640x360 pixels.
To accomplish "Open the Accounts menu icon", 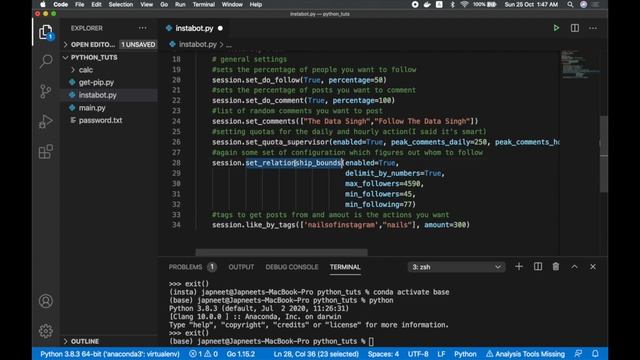I will click(x=46, y=301).
